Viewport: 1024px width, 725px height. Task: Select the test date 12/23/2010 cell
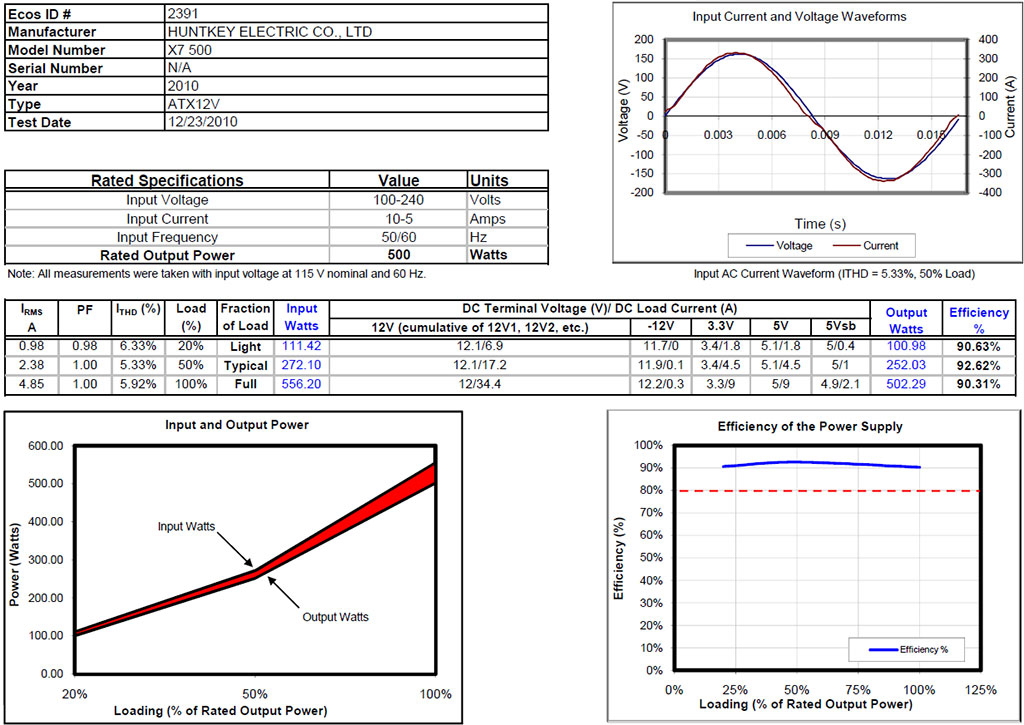(202, 121)
